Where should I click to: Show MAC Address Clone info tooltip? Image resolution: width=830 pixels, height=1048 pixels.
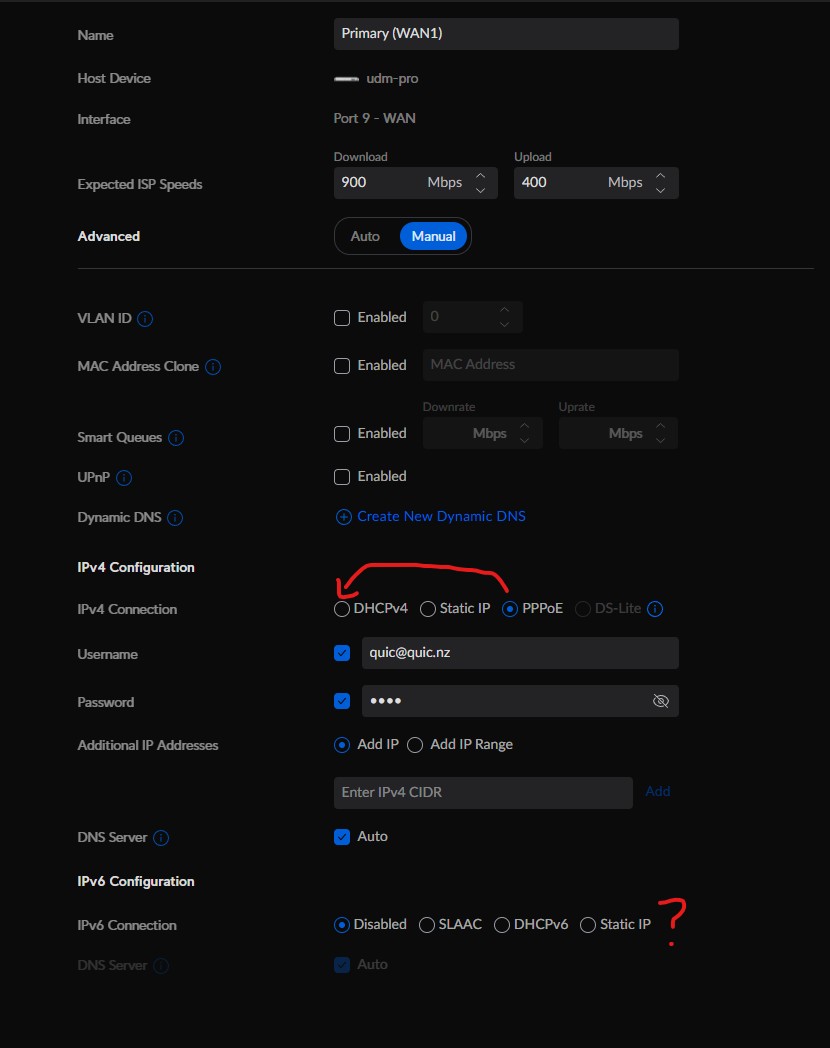(x=213, y=367)
